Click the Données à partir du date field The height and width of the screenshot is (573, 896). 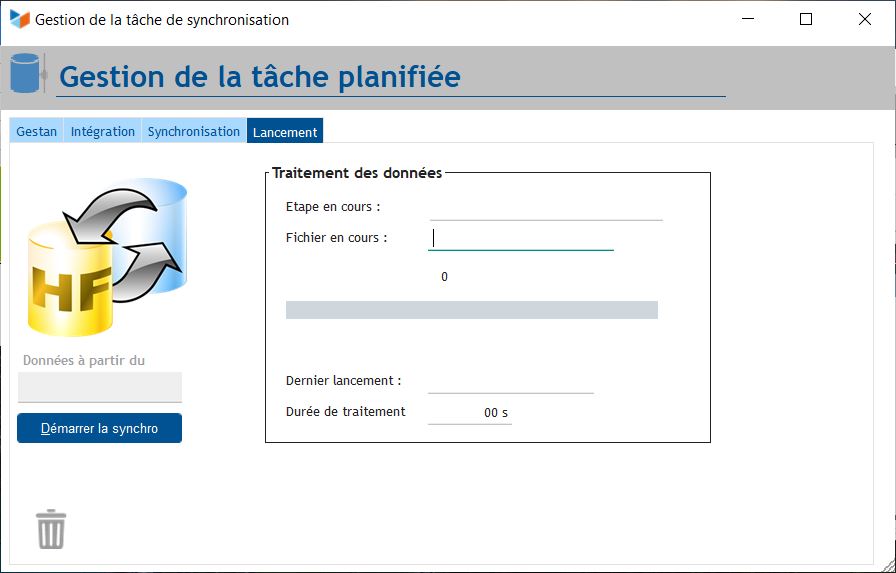pos(100,387)
